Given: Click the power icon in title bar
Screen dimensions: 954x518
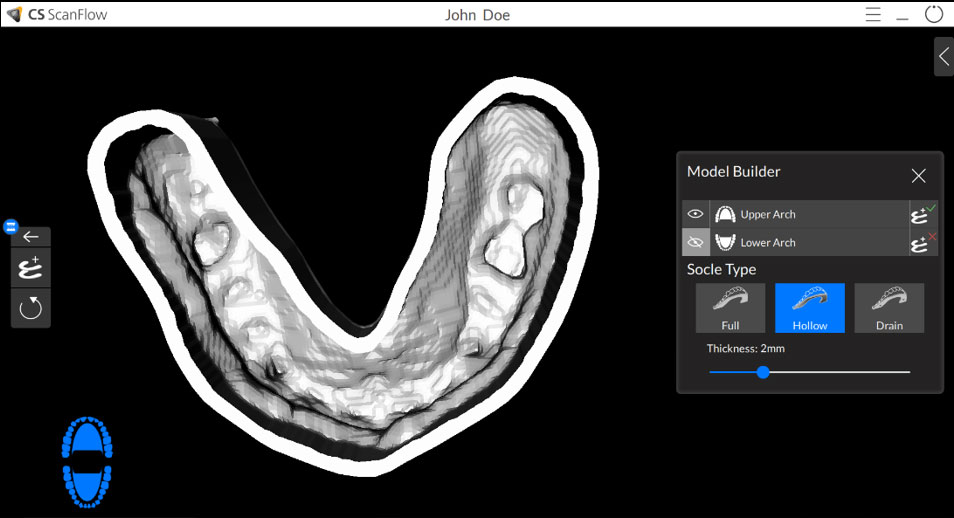Looking at the screenshot, I should click(x=933, y=14).
